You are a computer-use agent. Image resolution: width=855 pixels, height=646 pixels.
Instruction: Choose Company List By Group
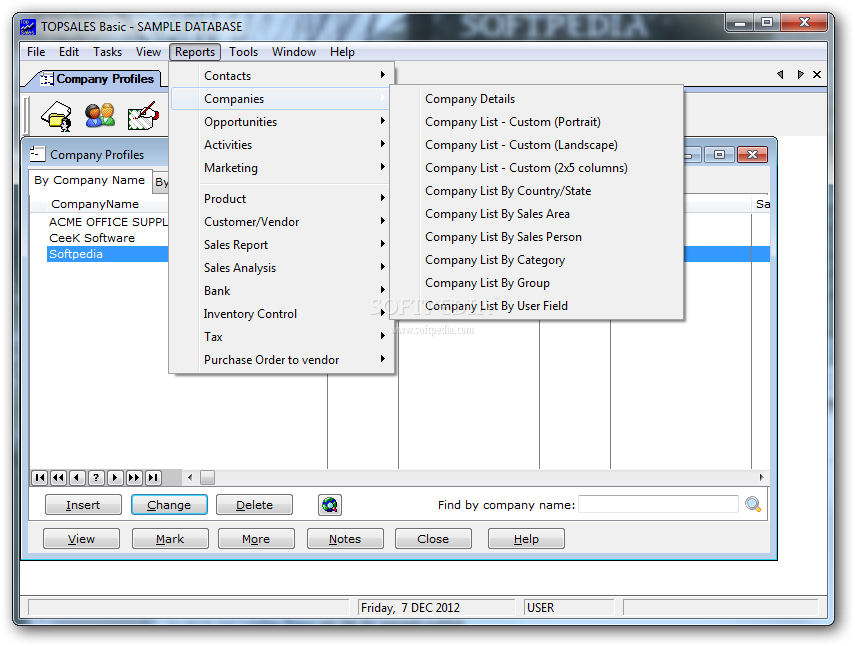point(537,282)
